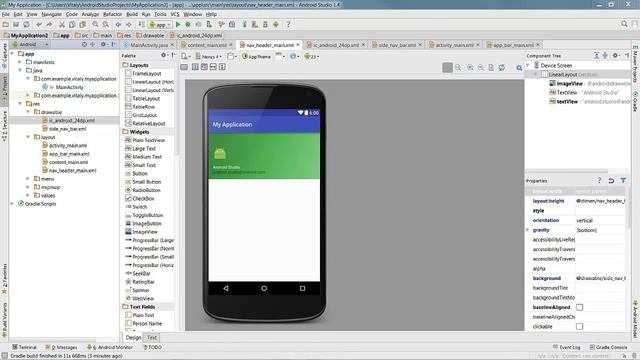The image size is (640, 360).
Task: Open the Event Log
Action: [567, 347]
